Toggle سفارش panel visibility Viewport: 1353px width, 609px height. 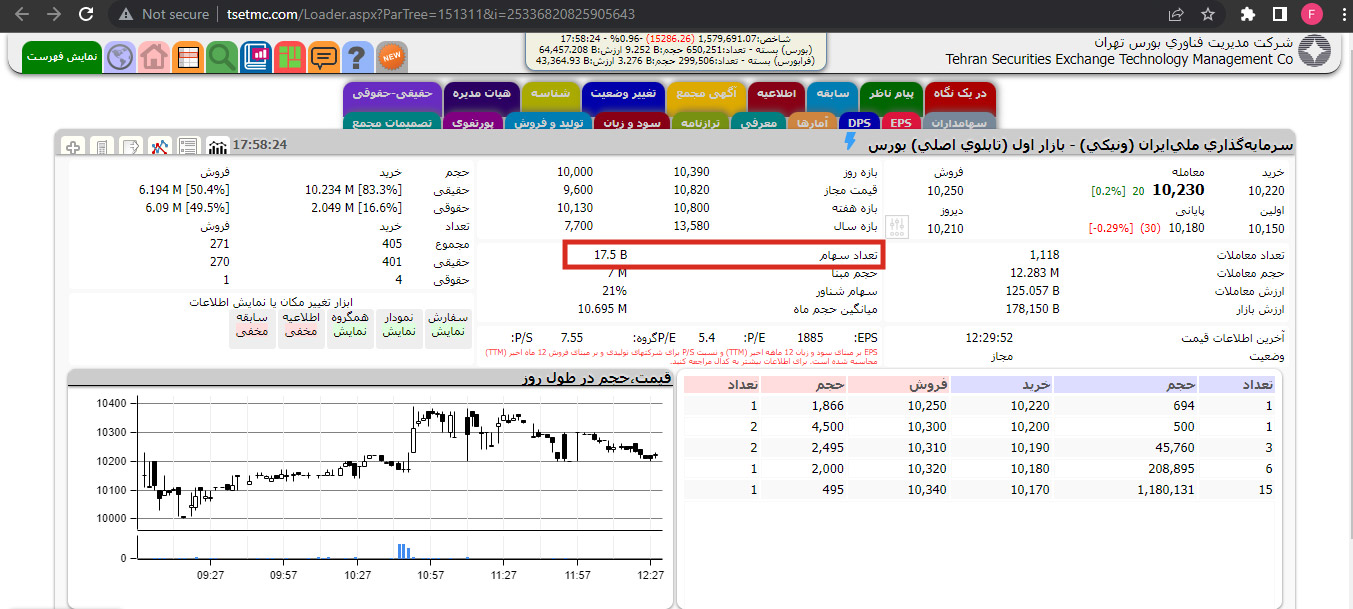point(448,324)
